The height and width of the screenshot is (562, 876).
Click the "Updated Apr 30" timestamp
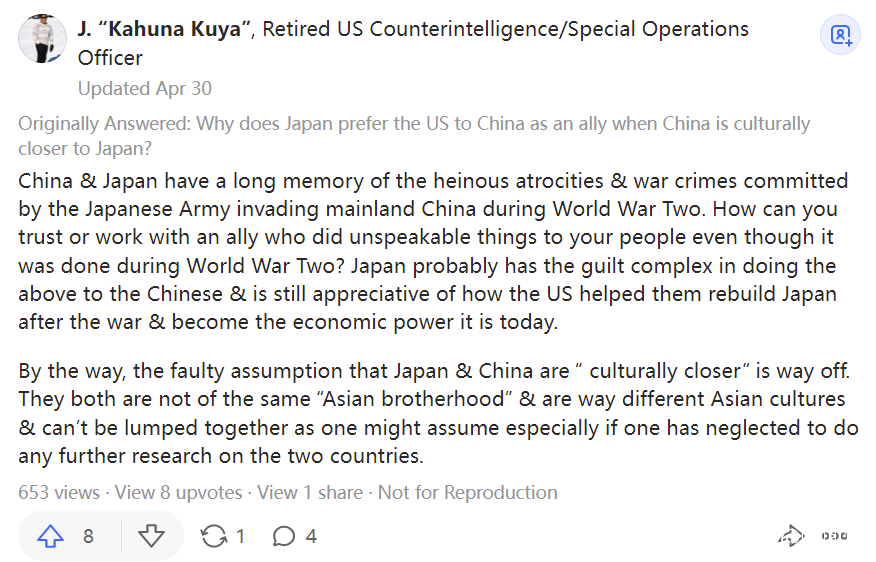pos(145,88)
